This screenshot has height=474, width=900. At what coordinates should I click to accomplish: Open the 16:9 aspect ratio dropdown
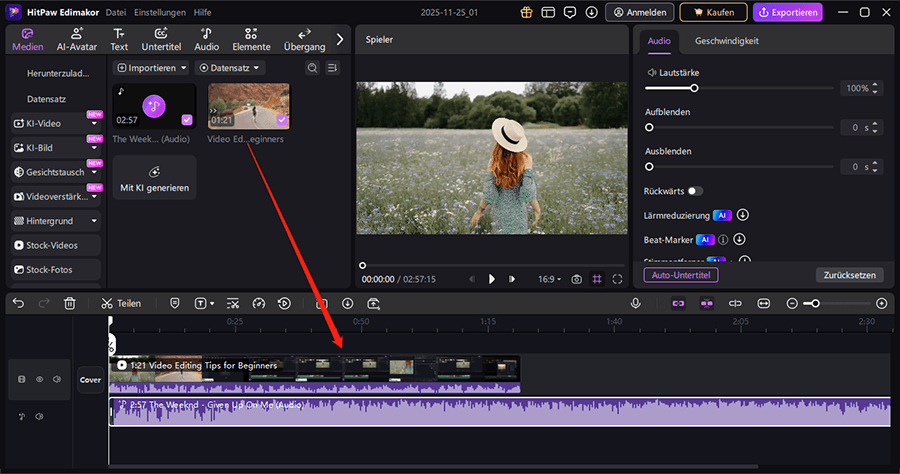[x=549, y=279]
